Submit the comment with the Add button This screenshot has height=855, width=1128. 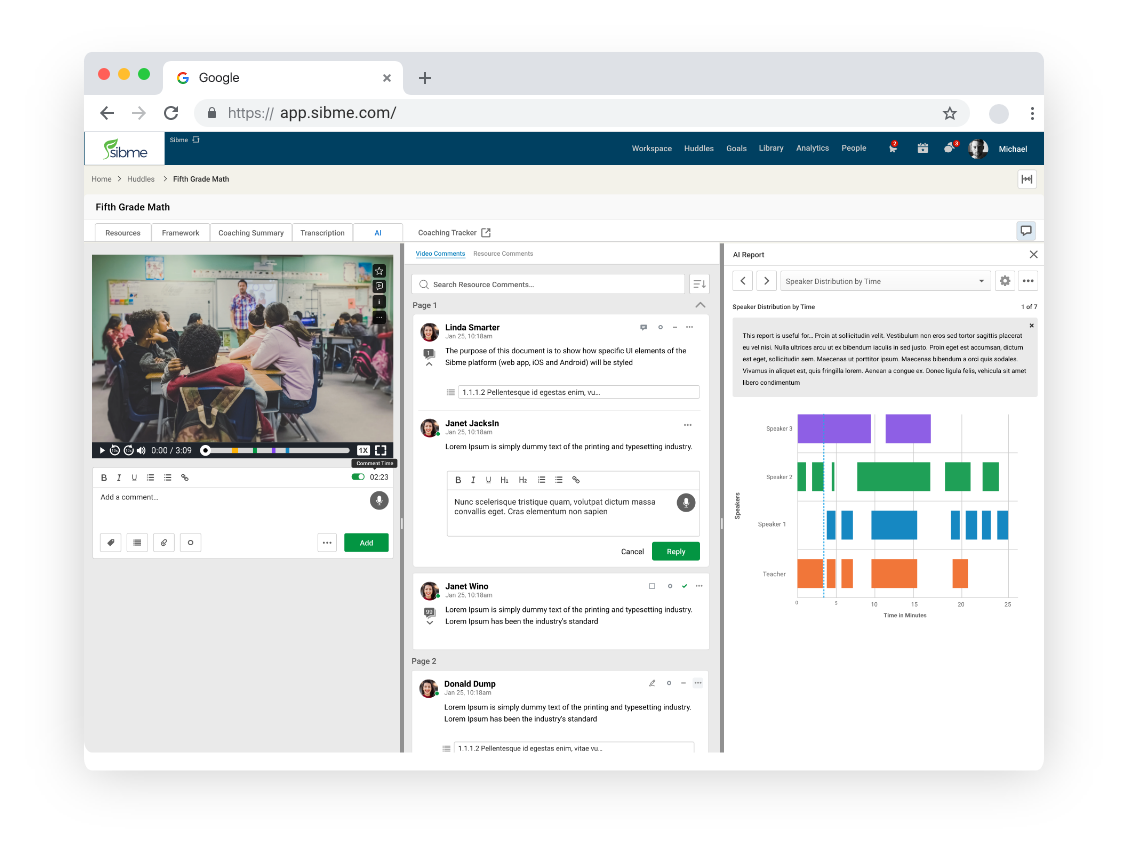coord(366,543)
